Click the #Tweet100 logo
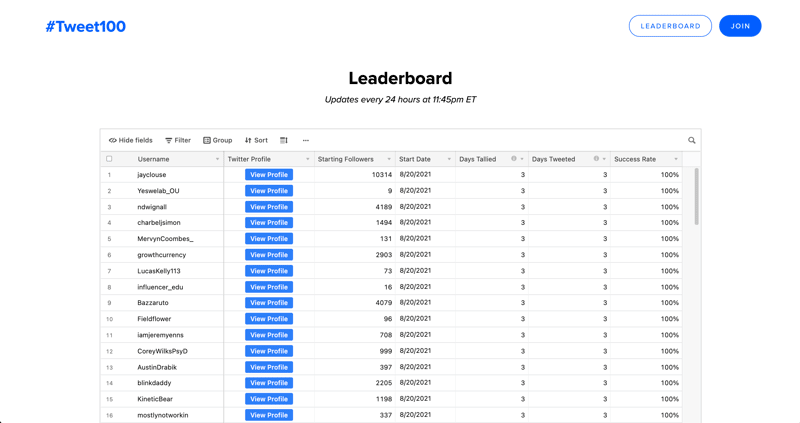The image size is (800, 423). [x=86, y=27]
